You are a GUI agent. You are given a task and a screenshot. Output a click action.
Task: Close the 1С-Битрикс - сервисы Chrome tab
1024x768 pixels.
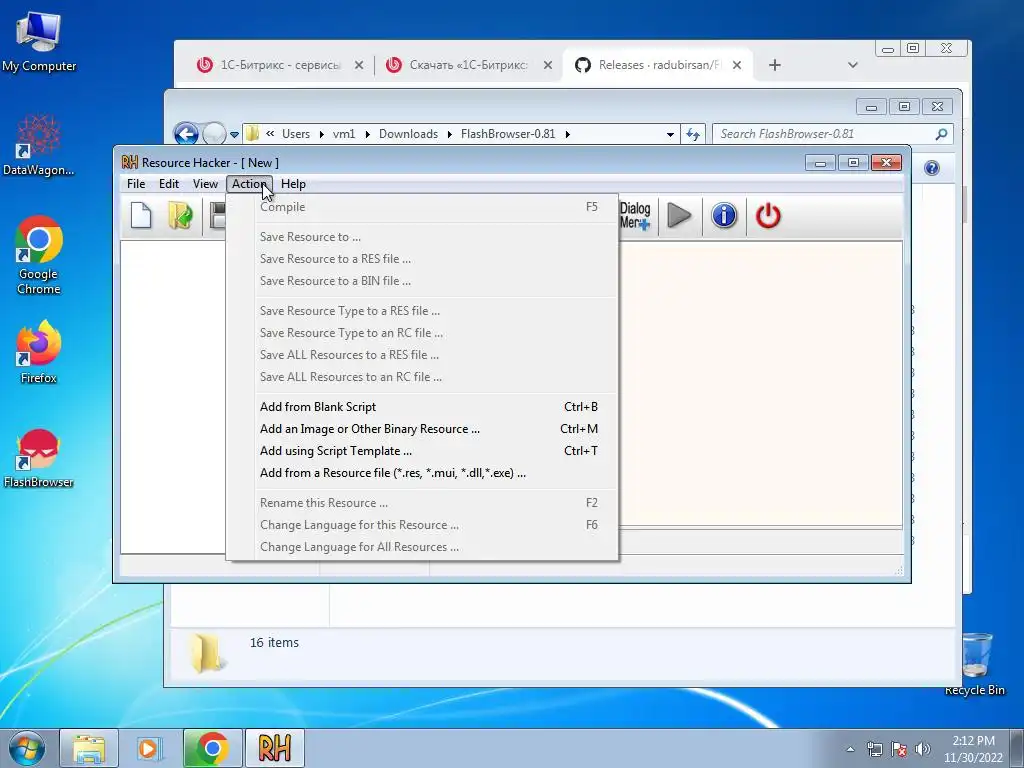(359, 65)
